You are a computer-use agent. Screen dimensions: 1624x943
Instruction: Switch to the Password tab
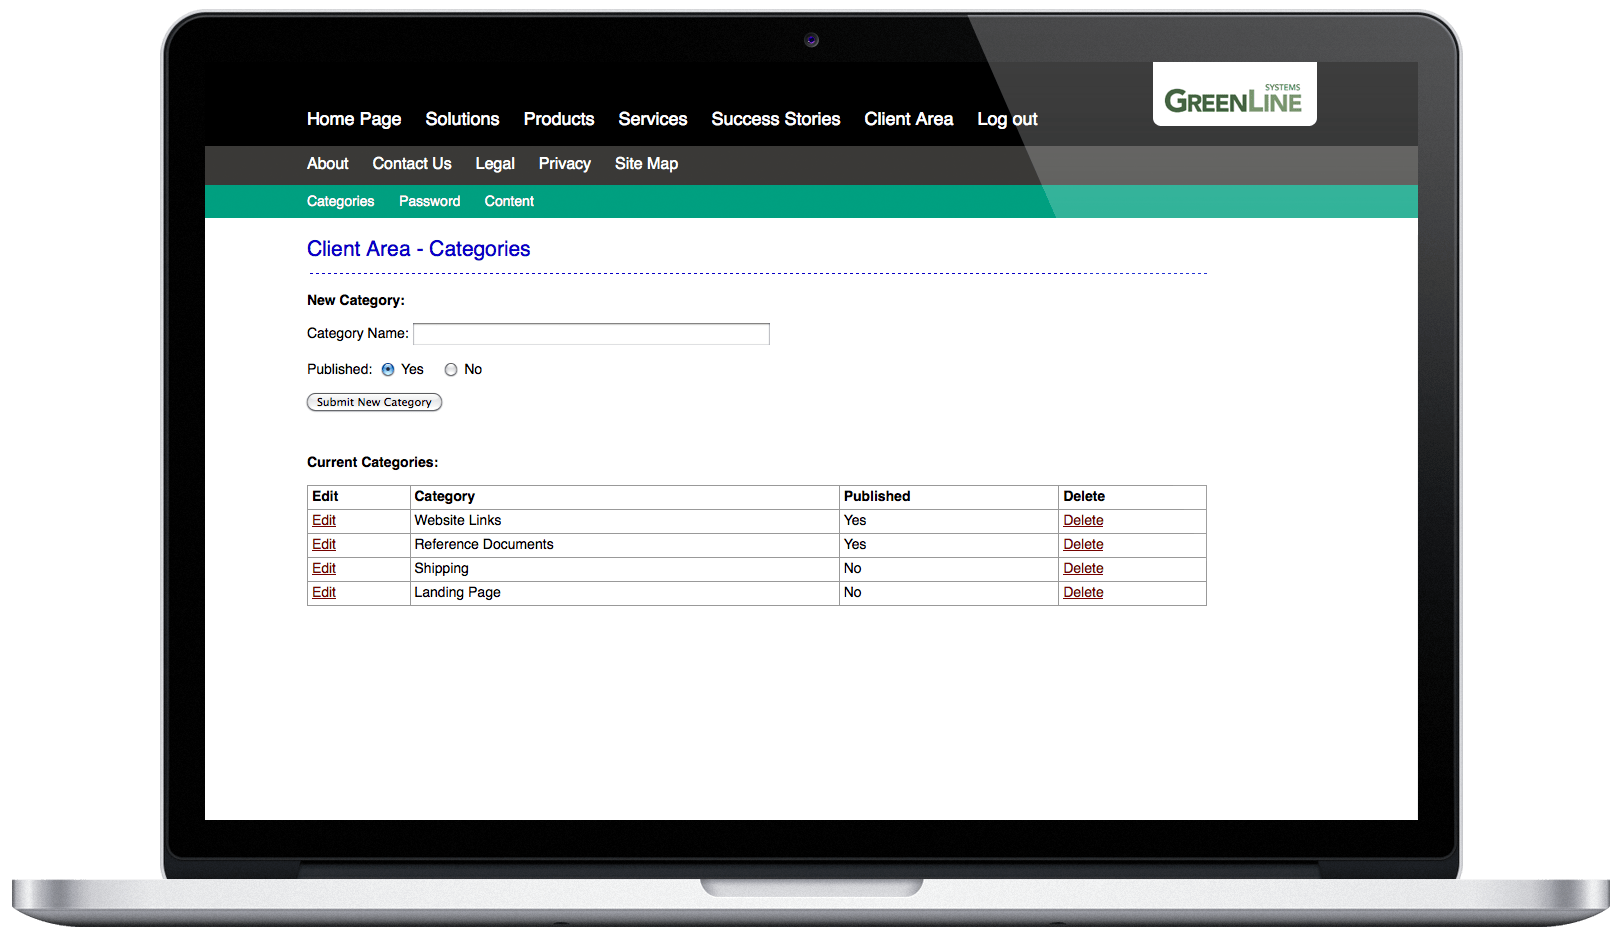430,201
